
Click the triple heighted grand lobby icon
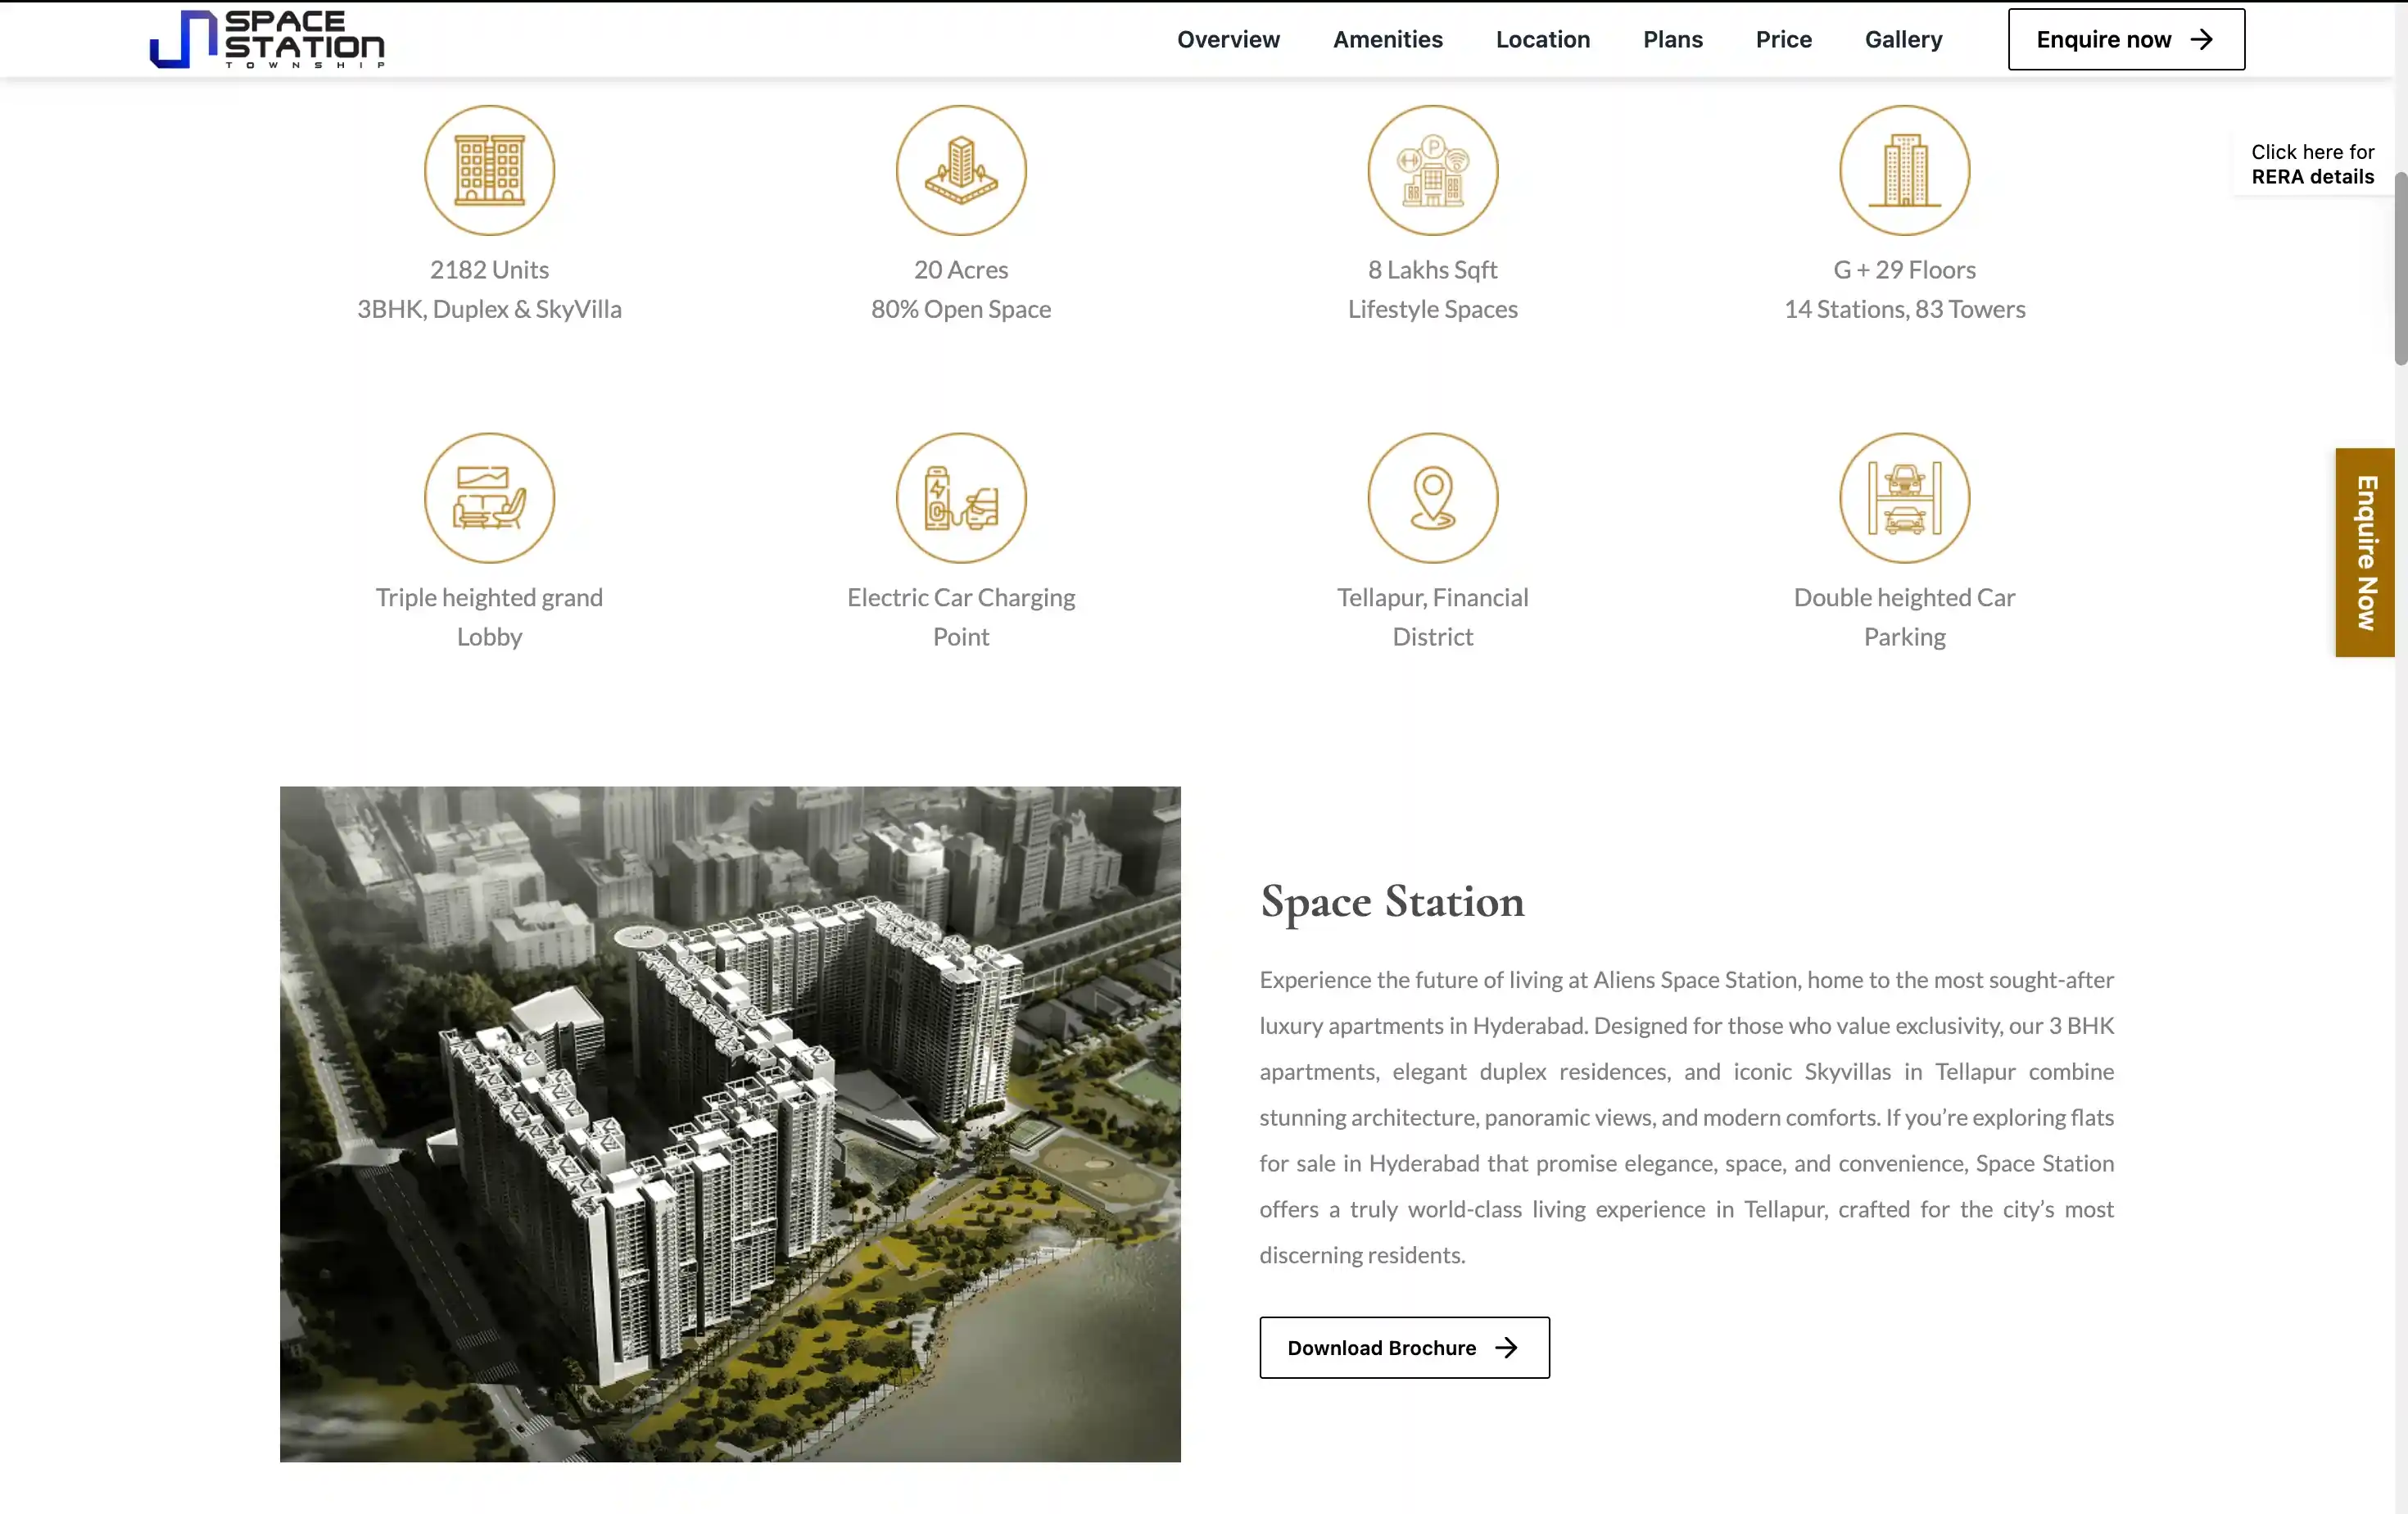click(489, 497)
